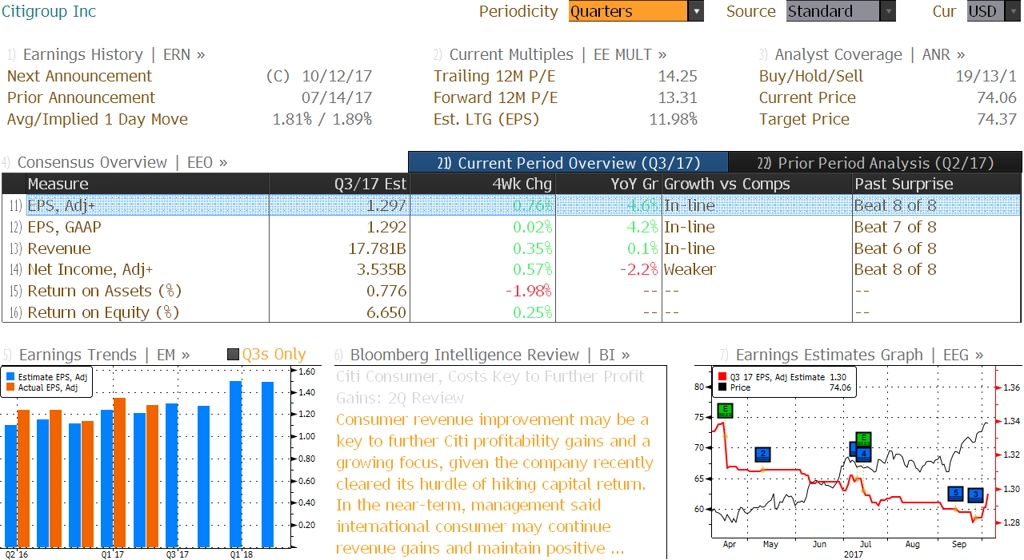
Task: Click the Measure column header
Action: [147, 183]
